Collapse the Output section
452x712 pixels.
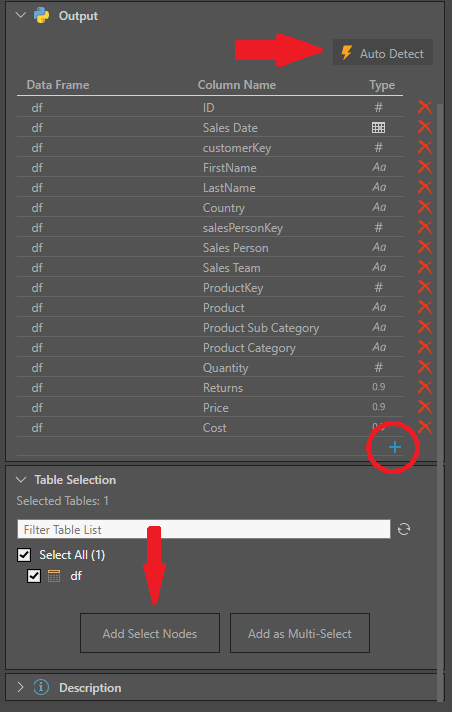tap(20, 15)
